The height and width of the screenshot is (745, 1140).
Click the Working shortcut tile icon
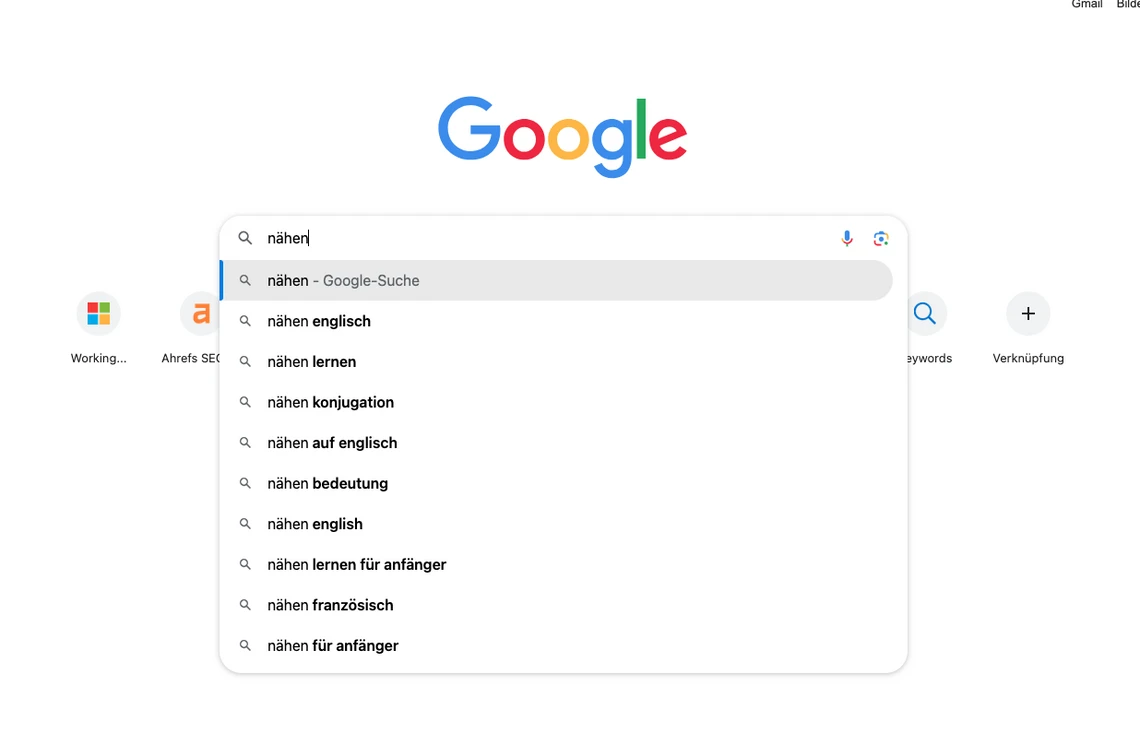98,314
